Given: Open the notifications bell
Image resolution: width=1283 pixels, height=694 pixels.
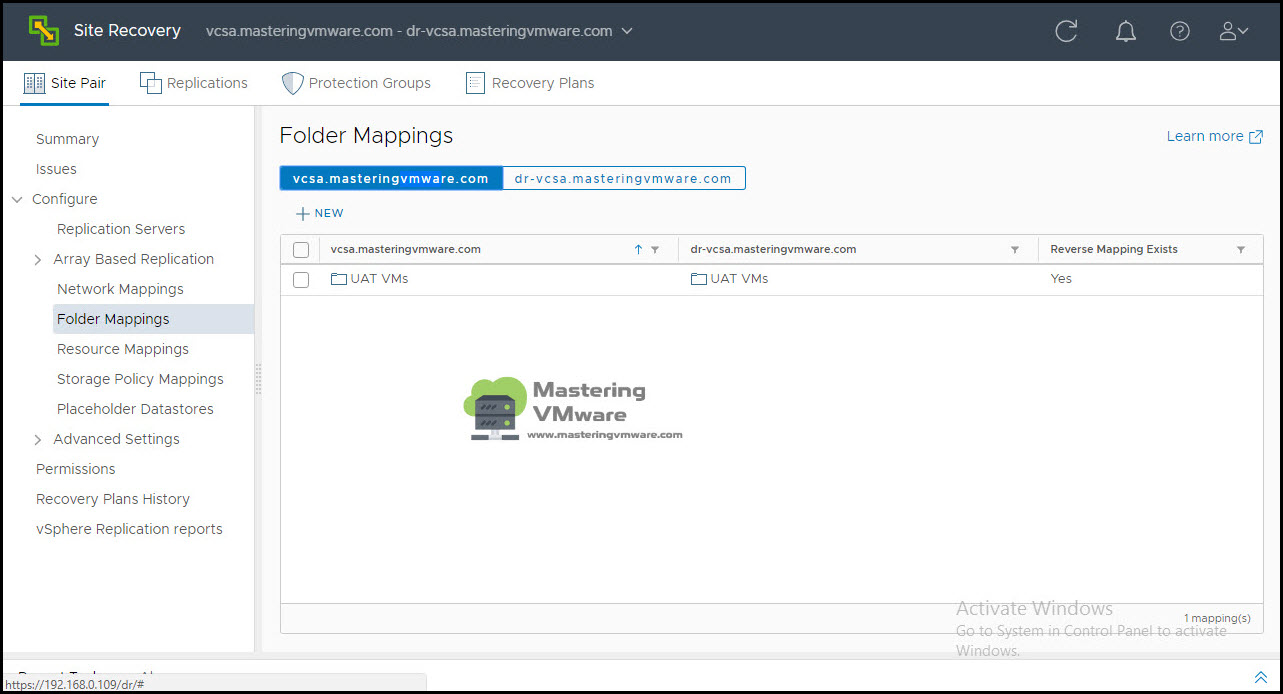Looking at the screenshot, I should [x=1126, y=31].
